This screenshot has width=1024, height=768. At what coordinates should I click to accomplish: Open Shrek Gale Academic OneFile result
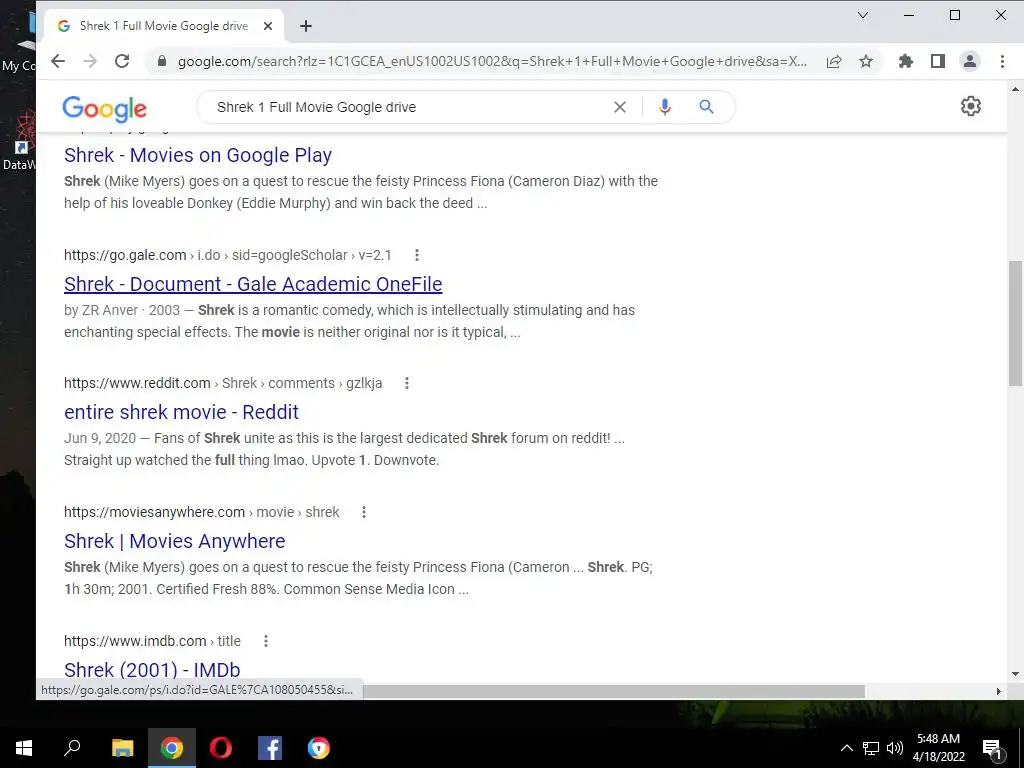[253, 284]
